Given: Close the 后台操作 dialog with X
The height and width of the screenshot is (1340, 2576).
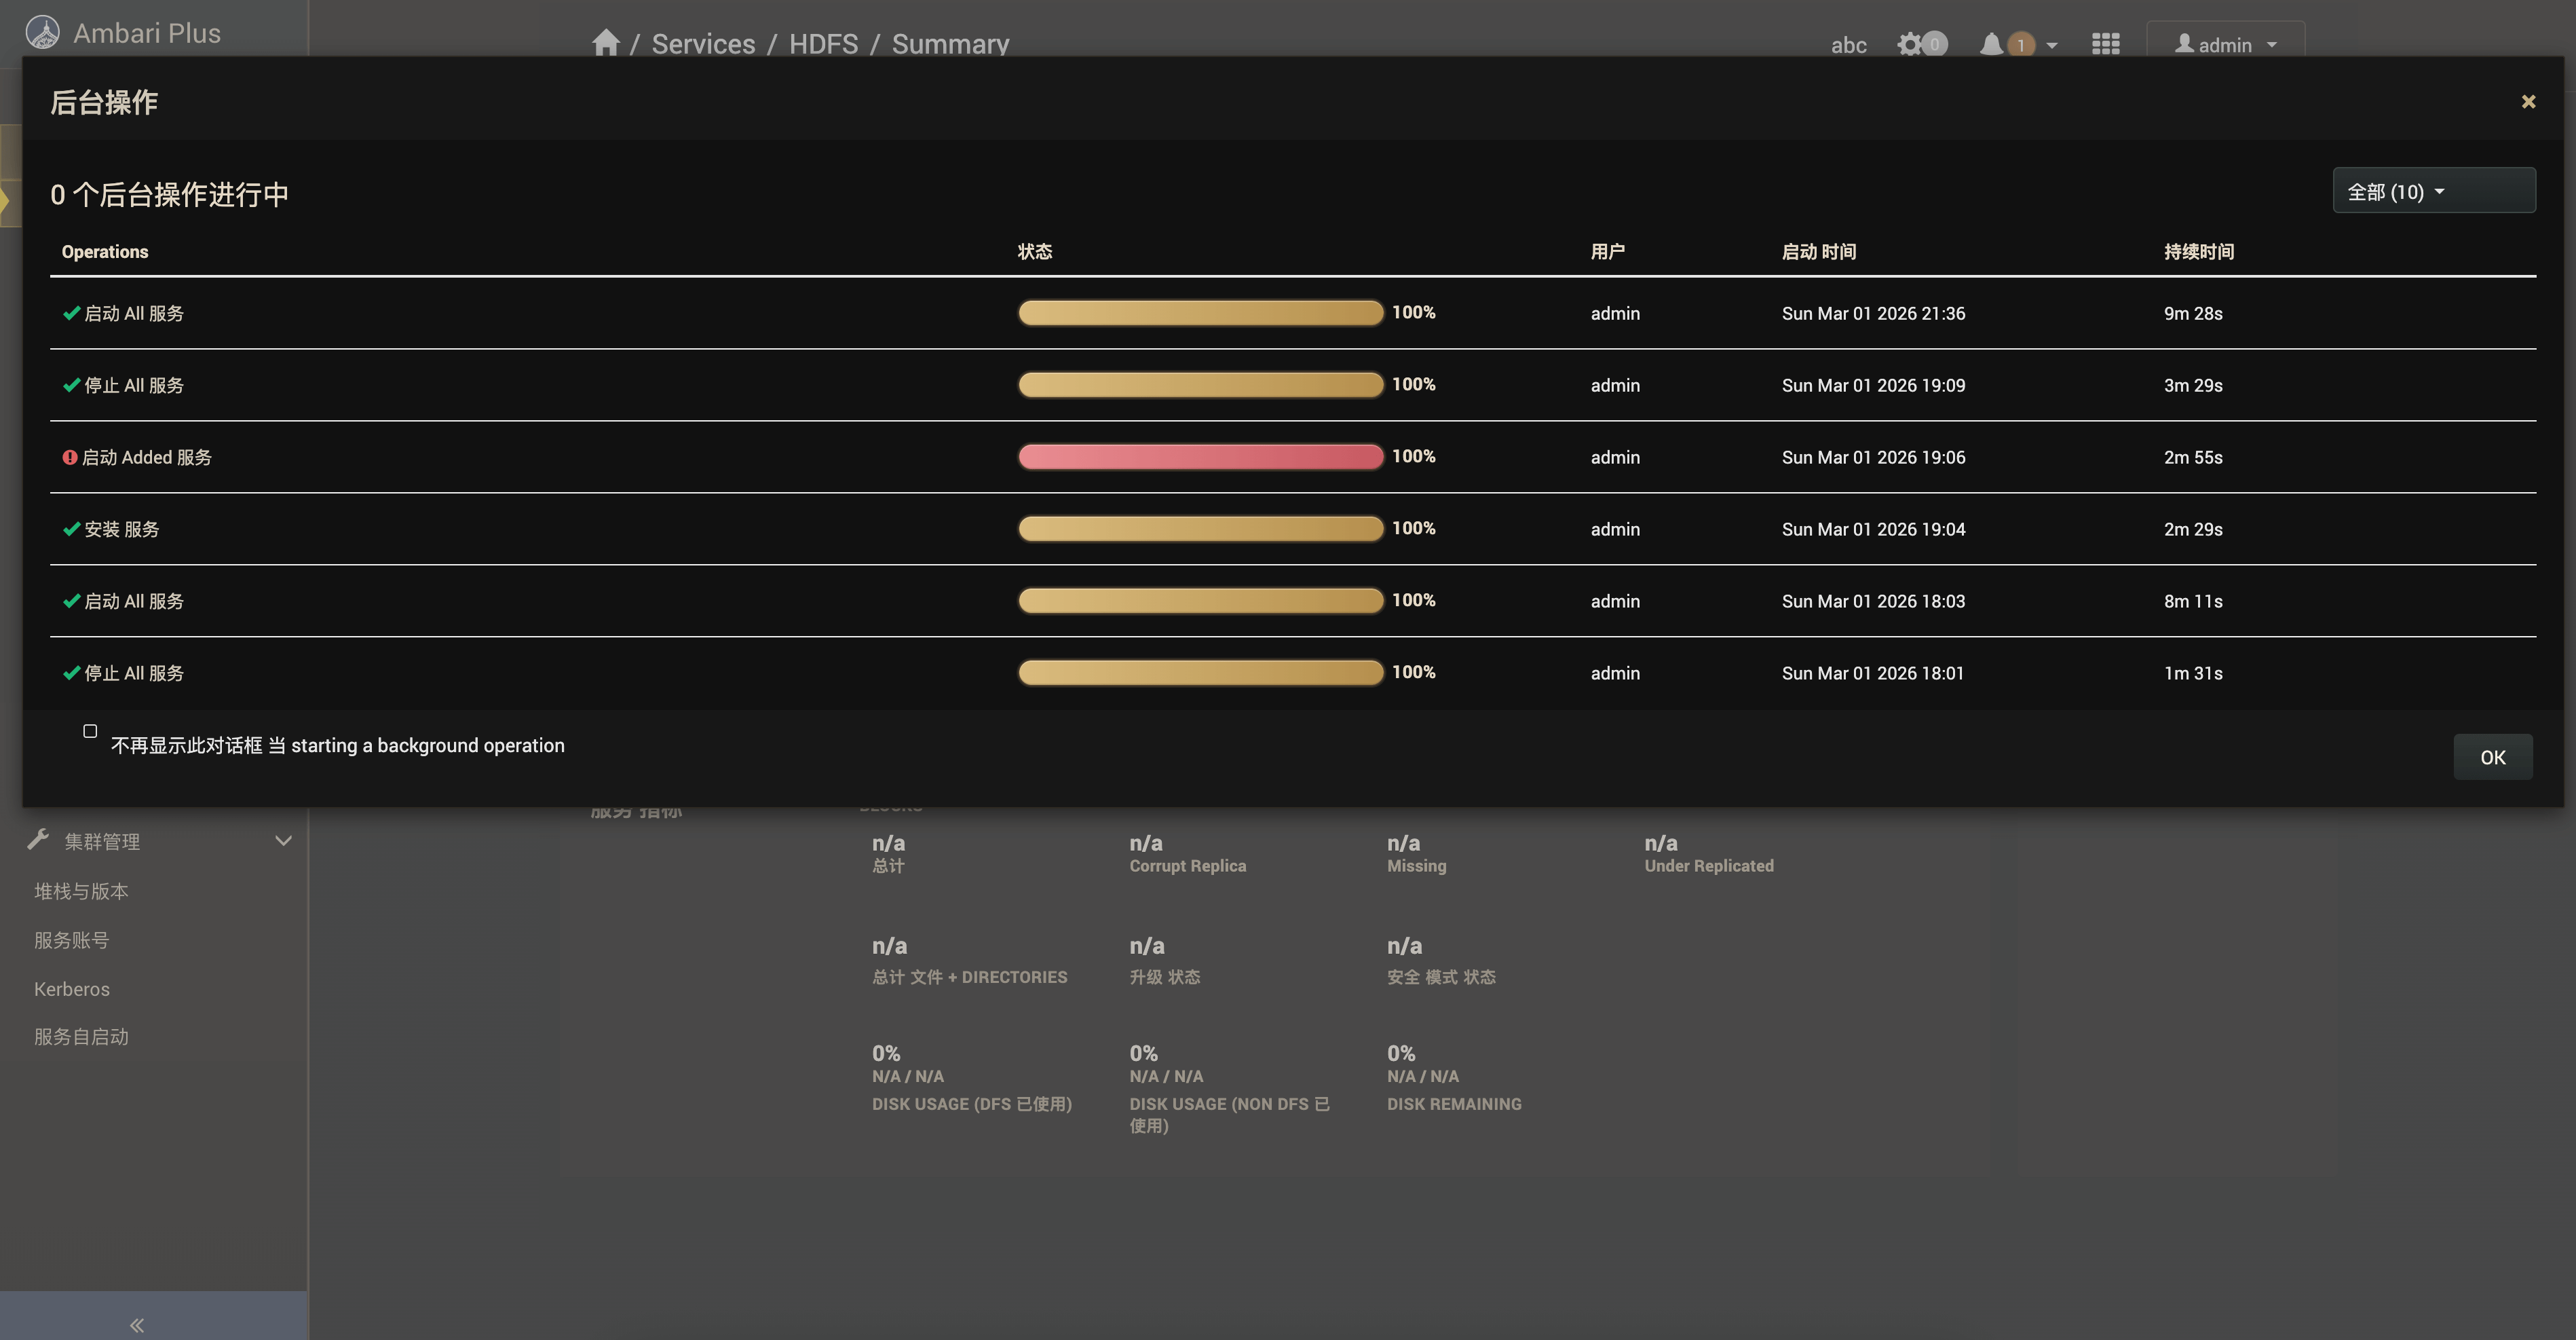Looking at the screenshot, I should pyautogui.click(x=2528, y=102).
